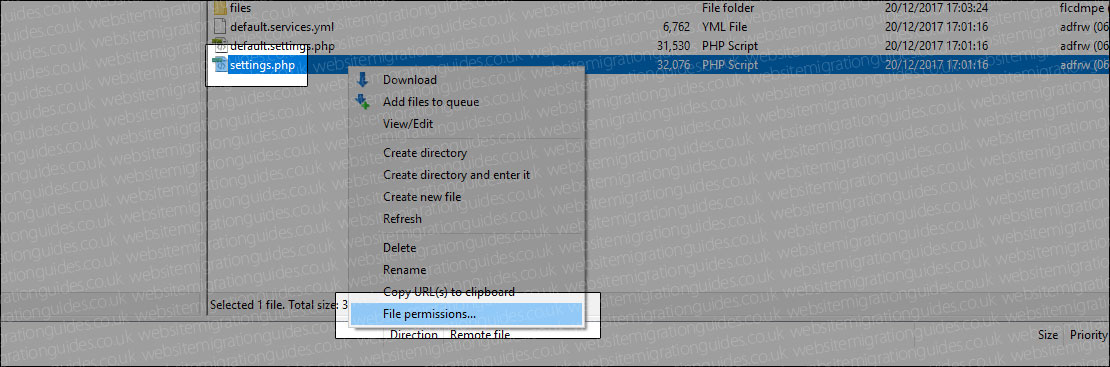Click the files folder icon

[x=219, y=9]
